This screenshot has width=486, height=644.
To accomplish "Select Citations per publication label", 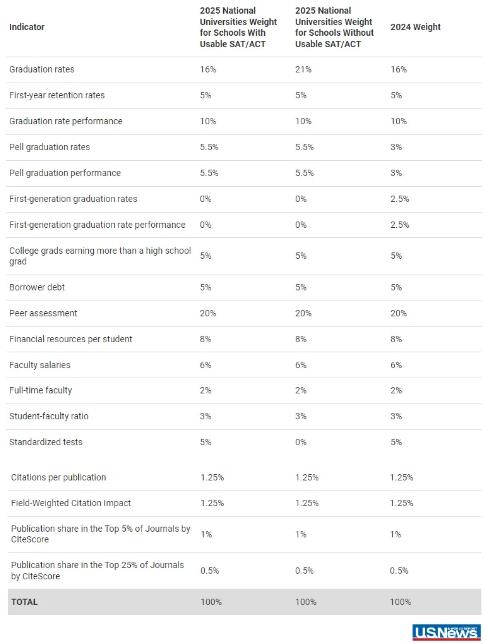I will (59, 477).
